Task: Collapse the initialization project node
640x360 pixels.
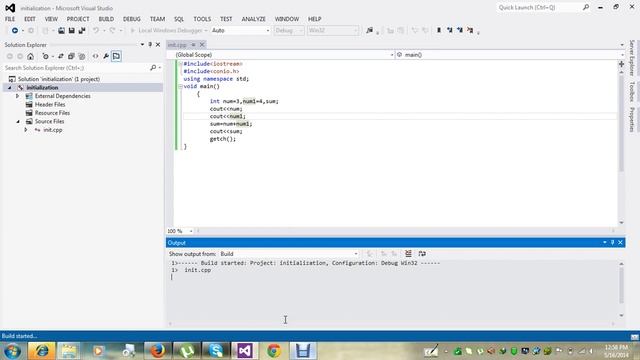Action: [9, 88]
